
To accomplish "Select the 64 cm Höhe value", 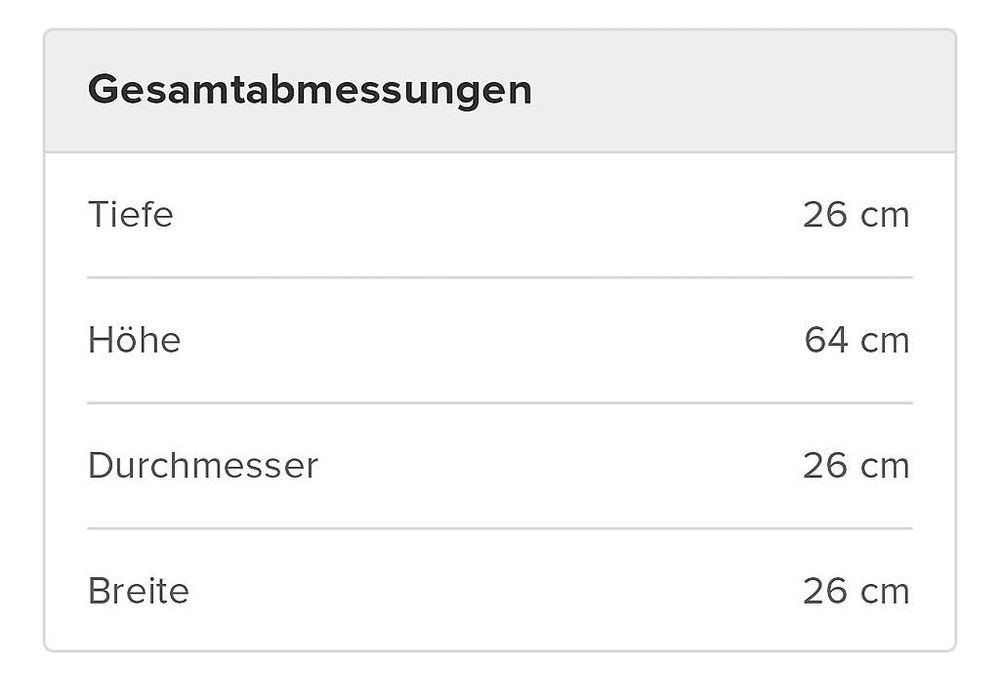I will 857,339.
